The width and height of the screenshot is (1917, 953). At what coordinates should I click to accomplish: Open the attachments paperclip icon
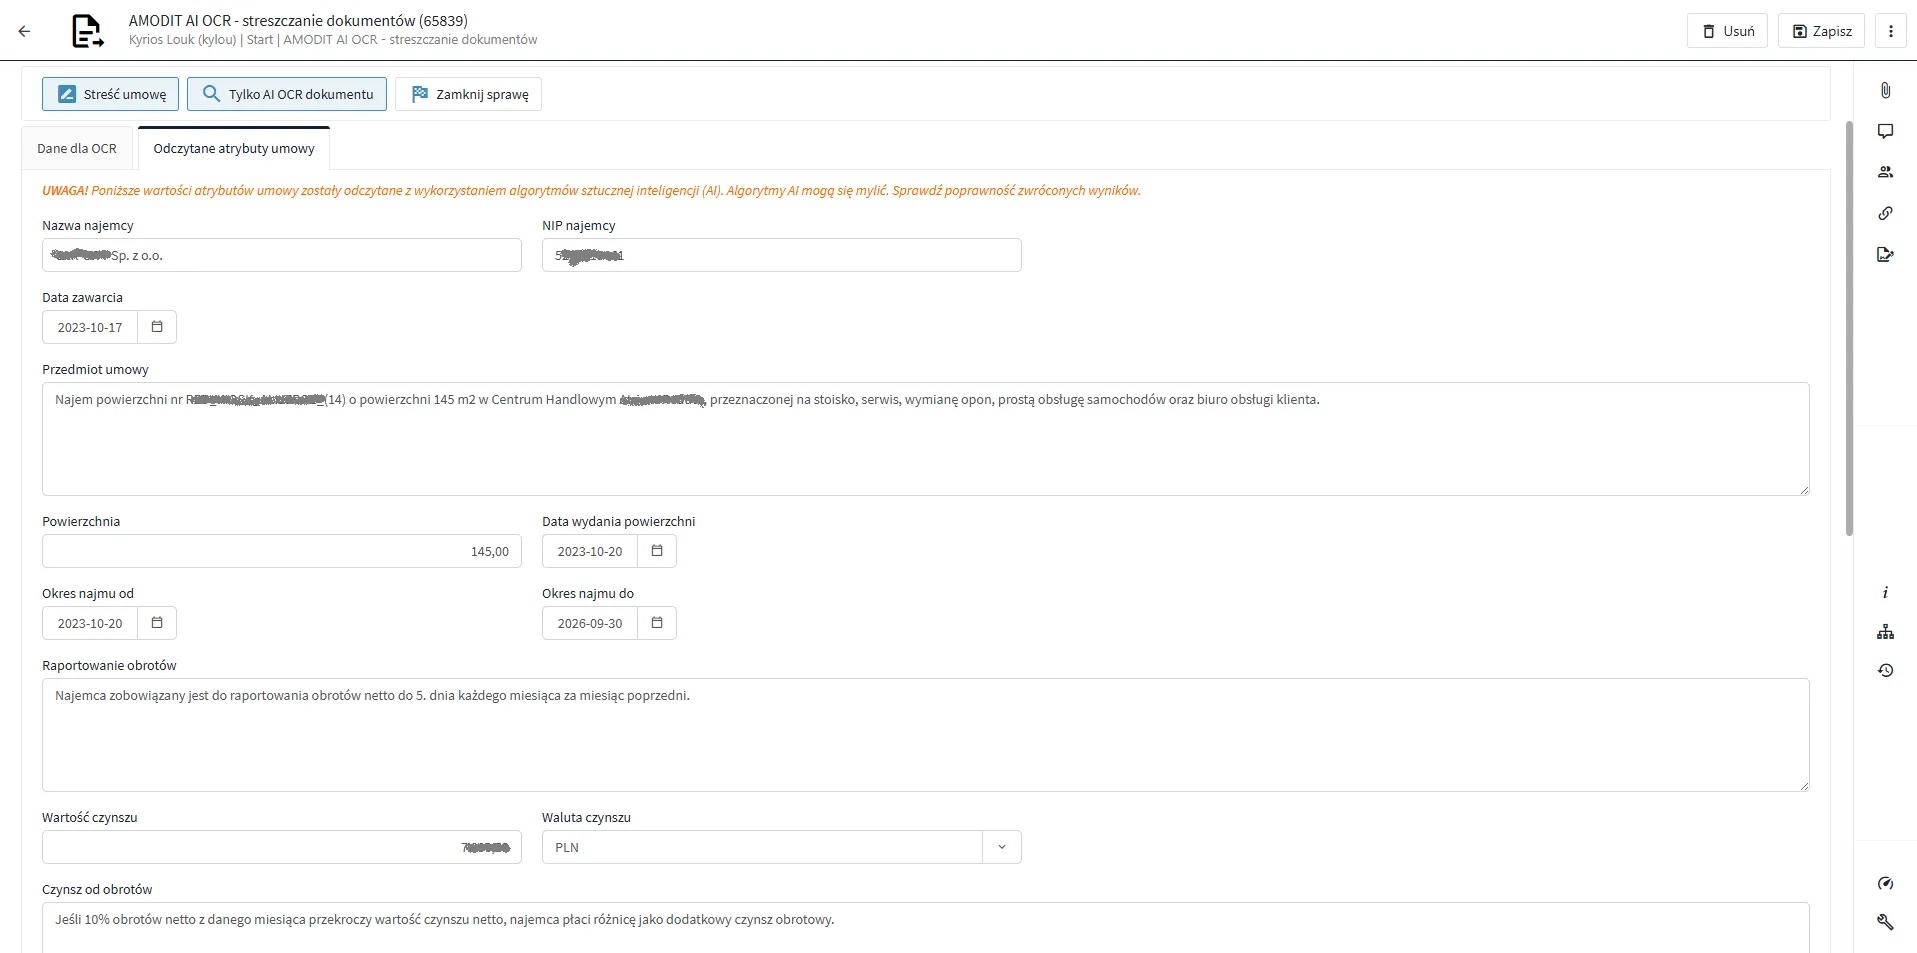pos(1885,90)
